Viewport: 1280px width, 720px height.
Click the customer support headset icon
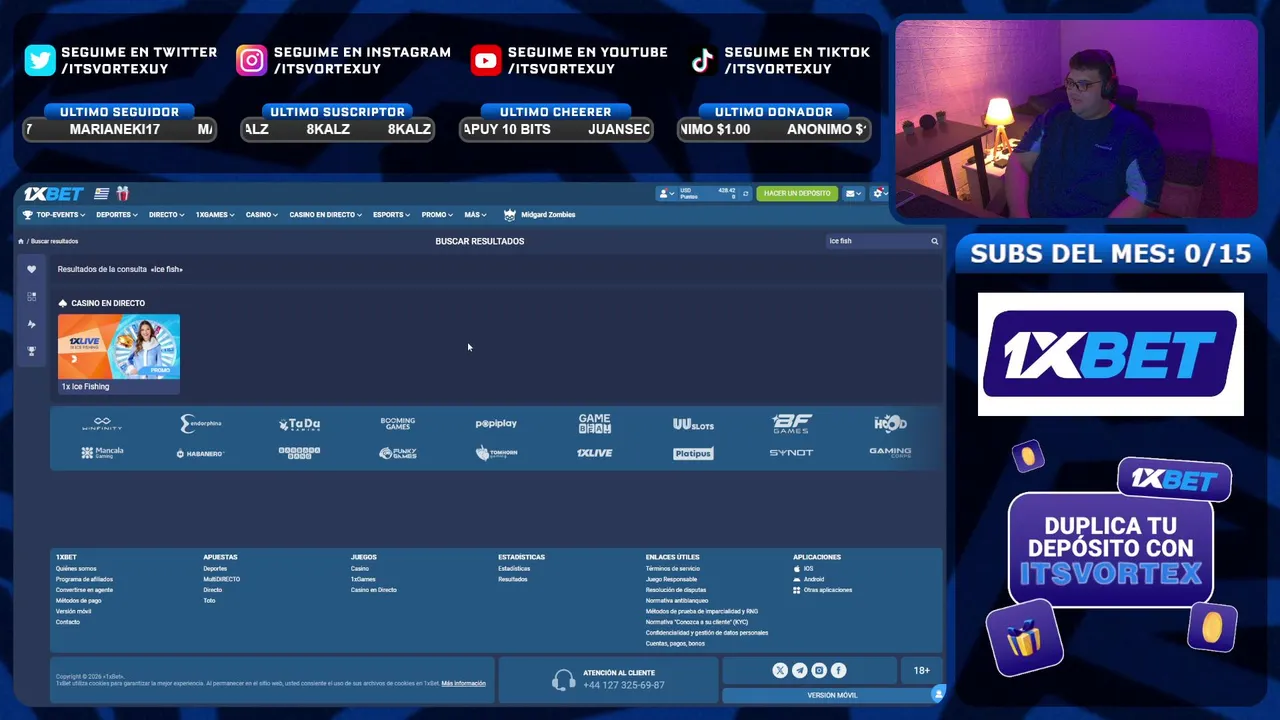coord(563,680)
